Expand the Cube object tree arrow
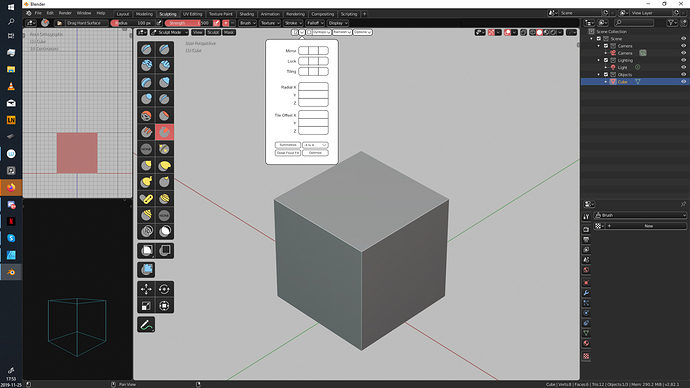690x388 pixels. (606, 82)
